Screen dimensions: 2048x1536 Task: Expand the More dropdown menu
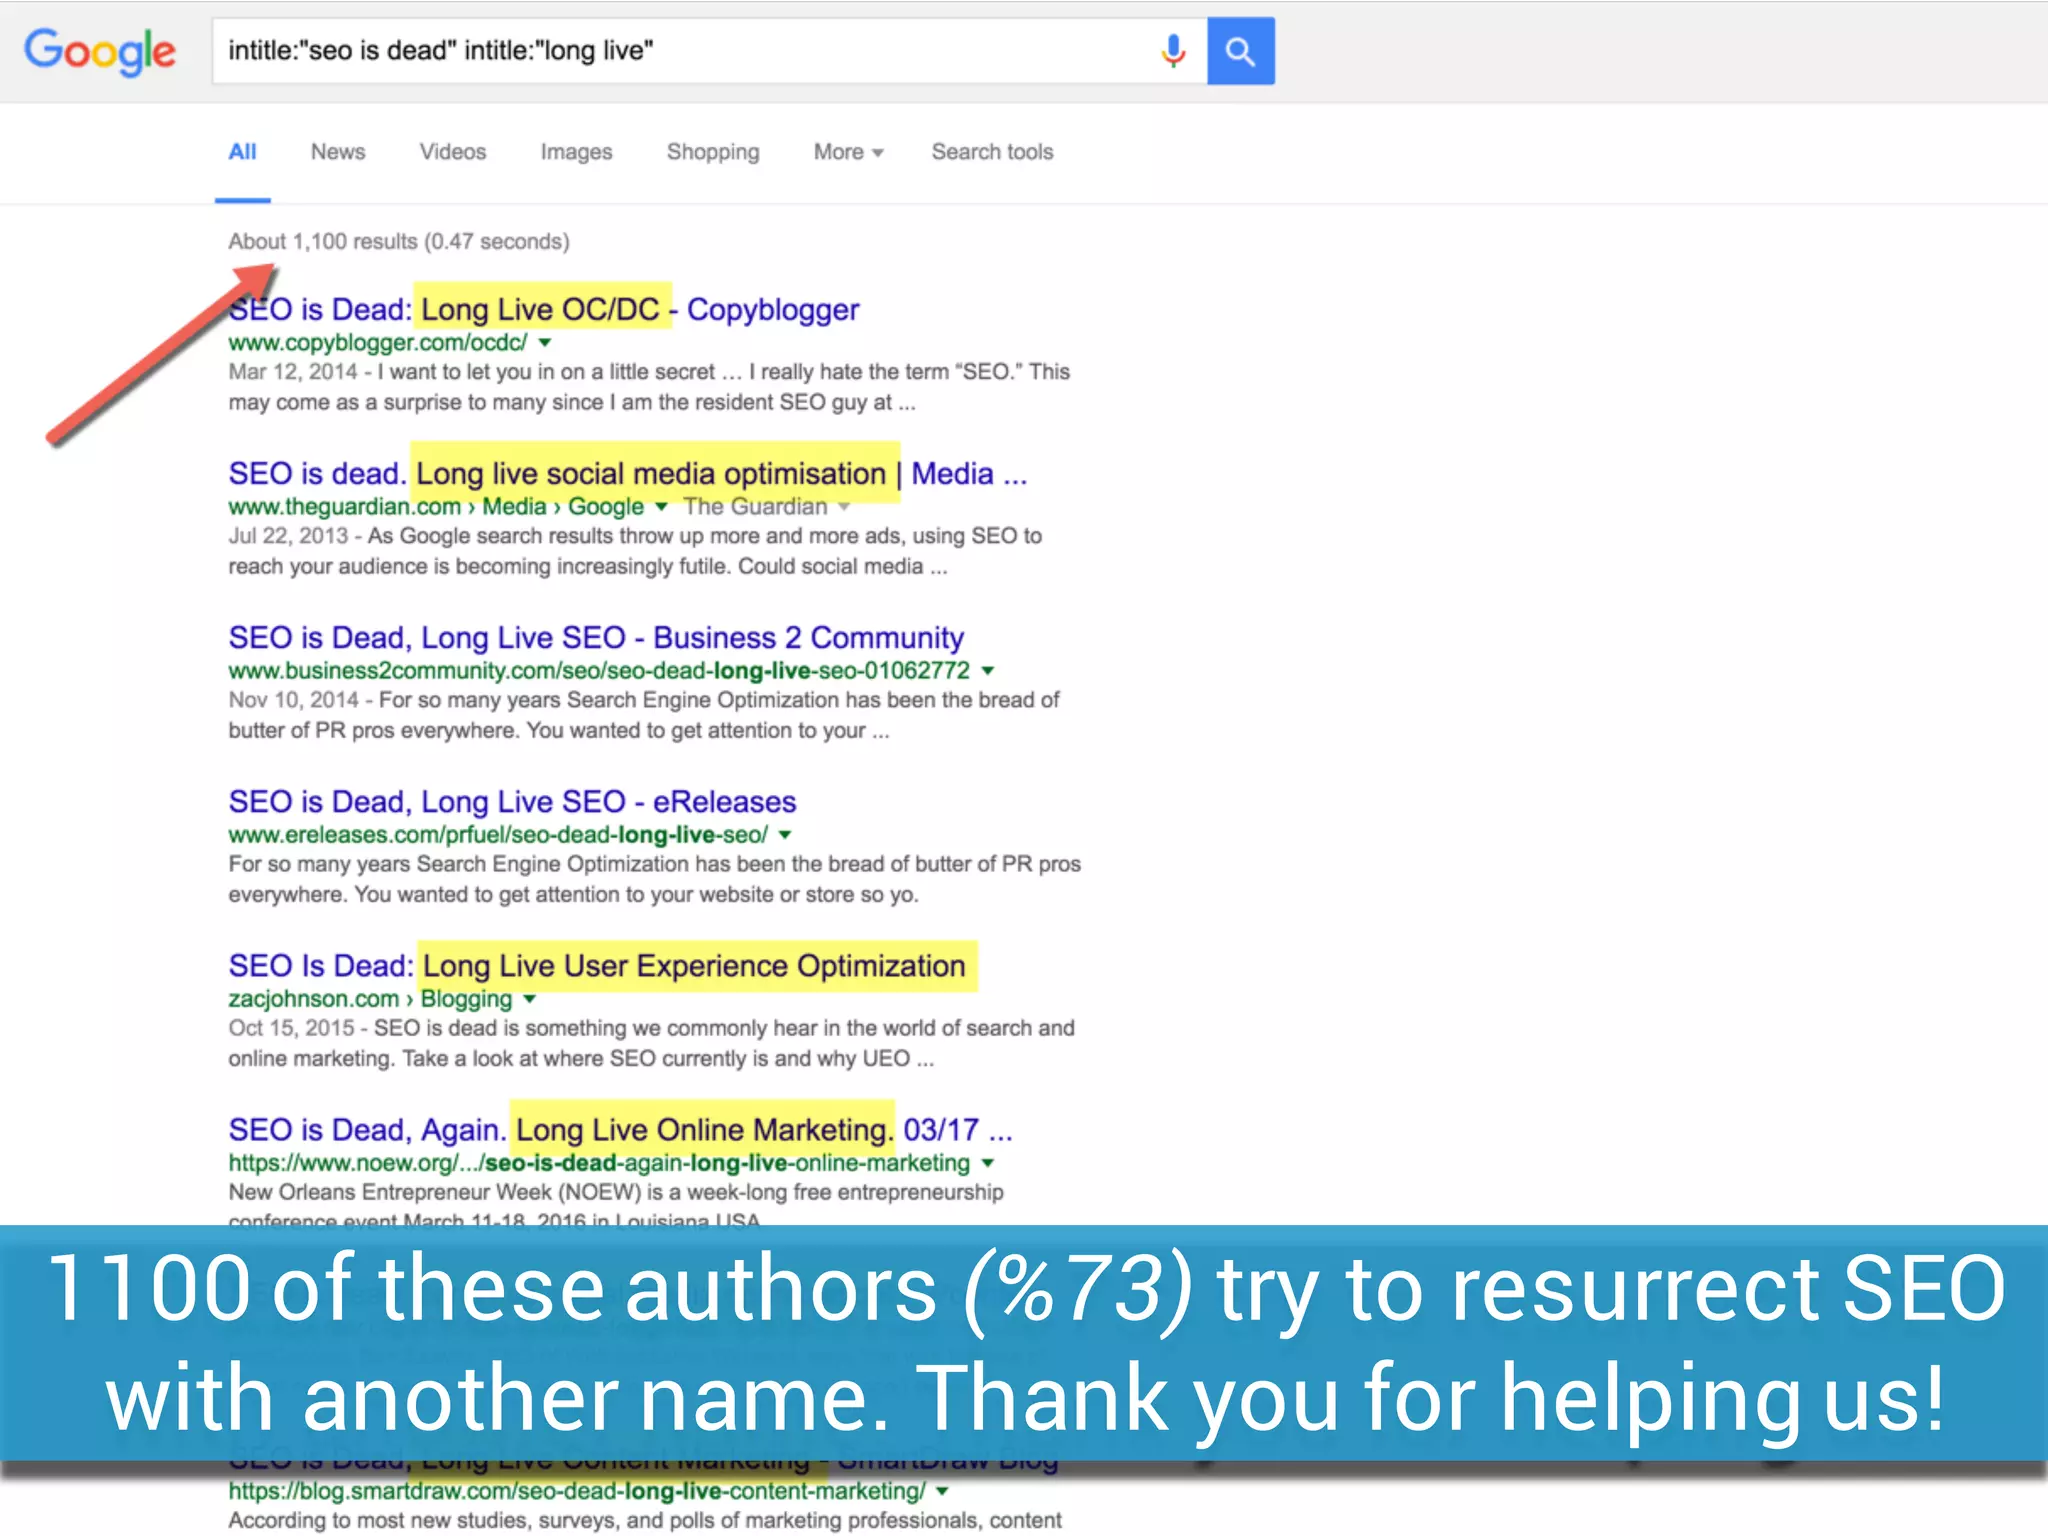pos(848,152)
